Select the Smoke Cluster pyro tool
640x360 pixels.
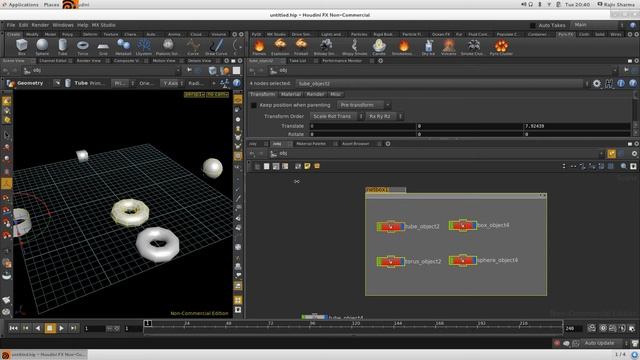click(473, 47)
